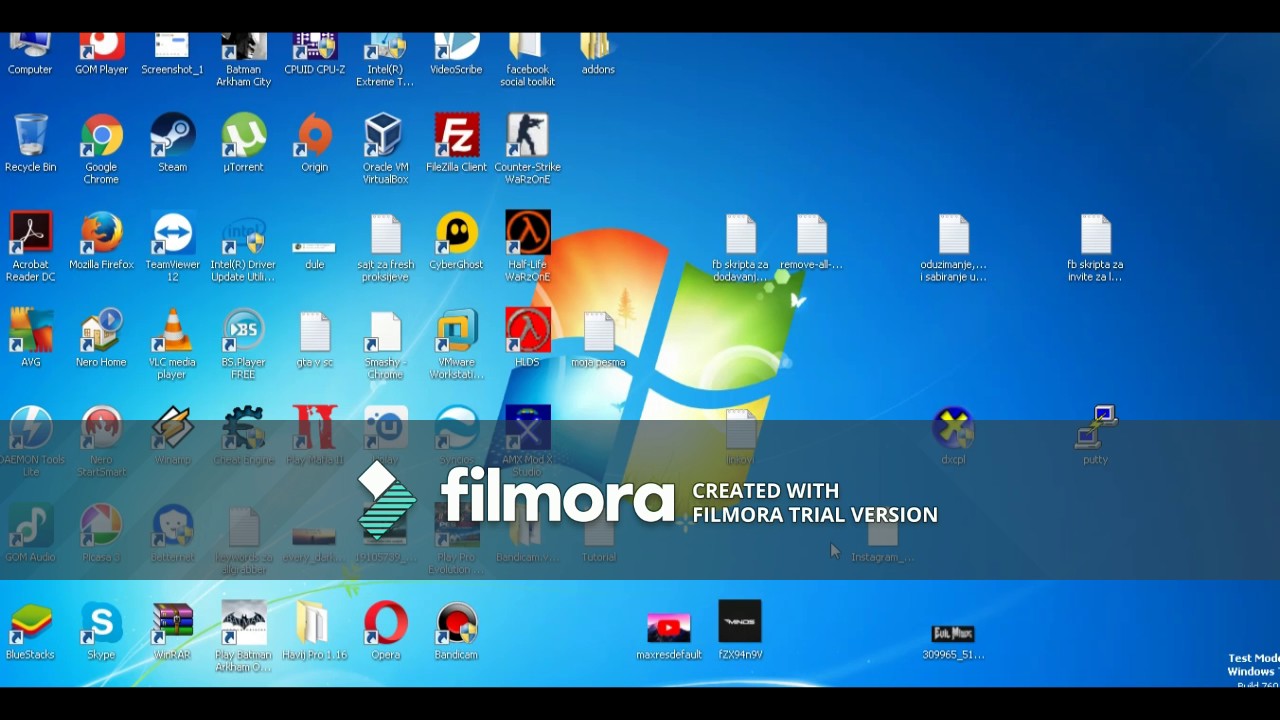
Task: Open the facebook social toolkit folder
Action: [527, 46]
